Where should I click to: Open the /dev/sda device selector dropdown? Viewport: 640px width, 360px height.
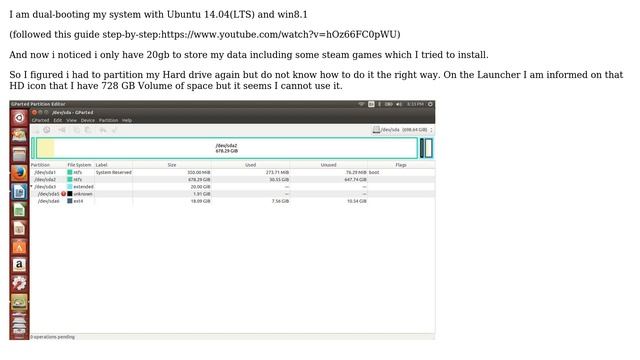pos(402,130)
